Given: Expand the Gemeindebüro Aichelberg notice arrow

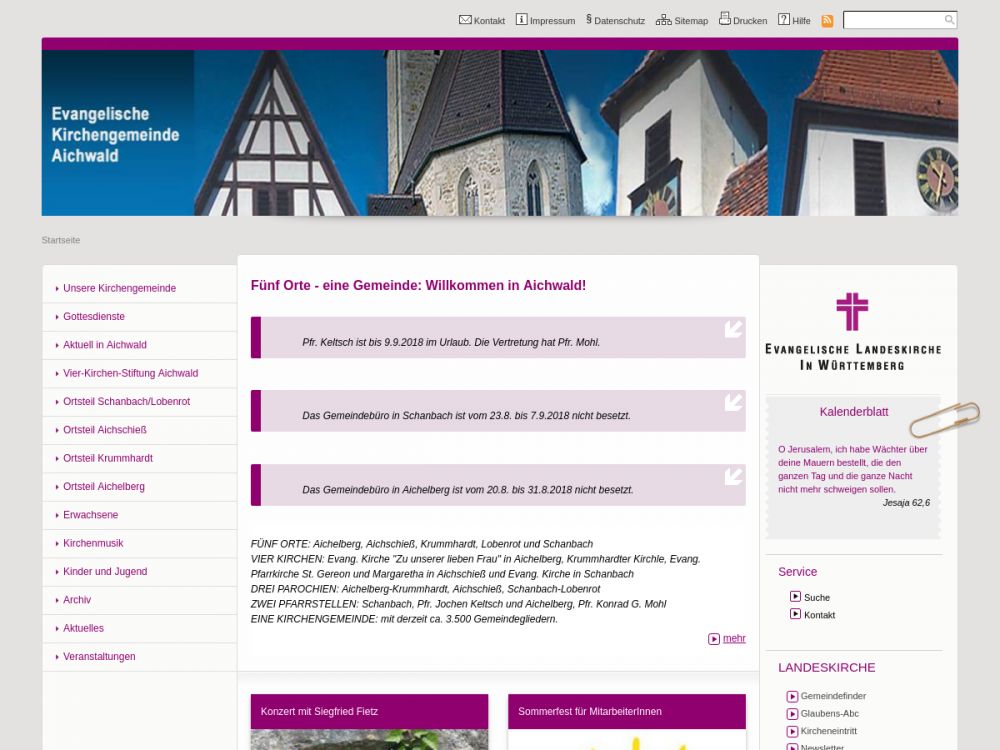Looking at the screenshot, I should coord(734,476).
